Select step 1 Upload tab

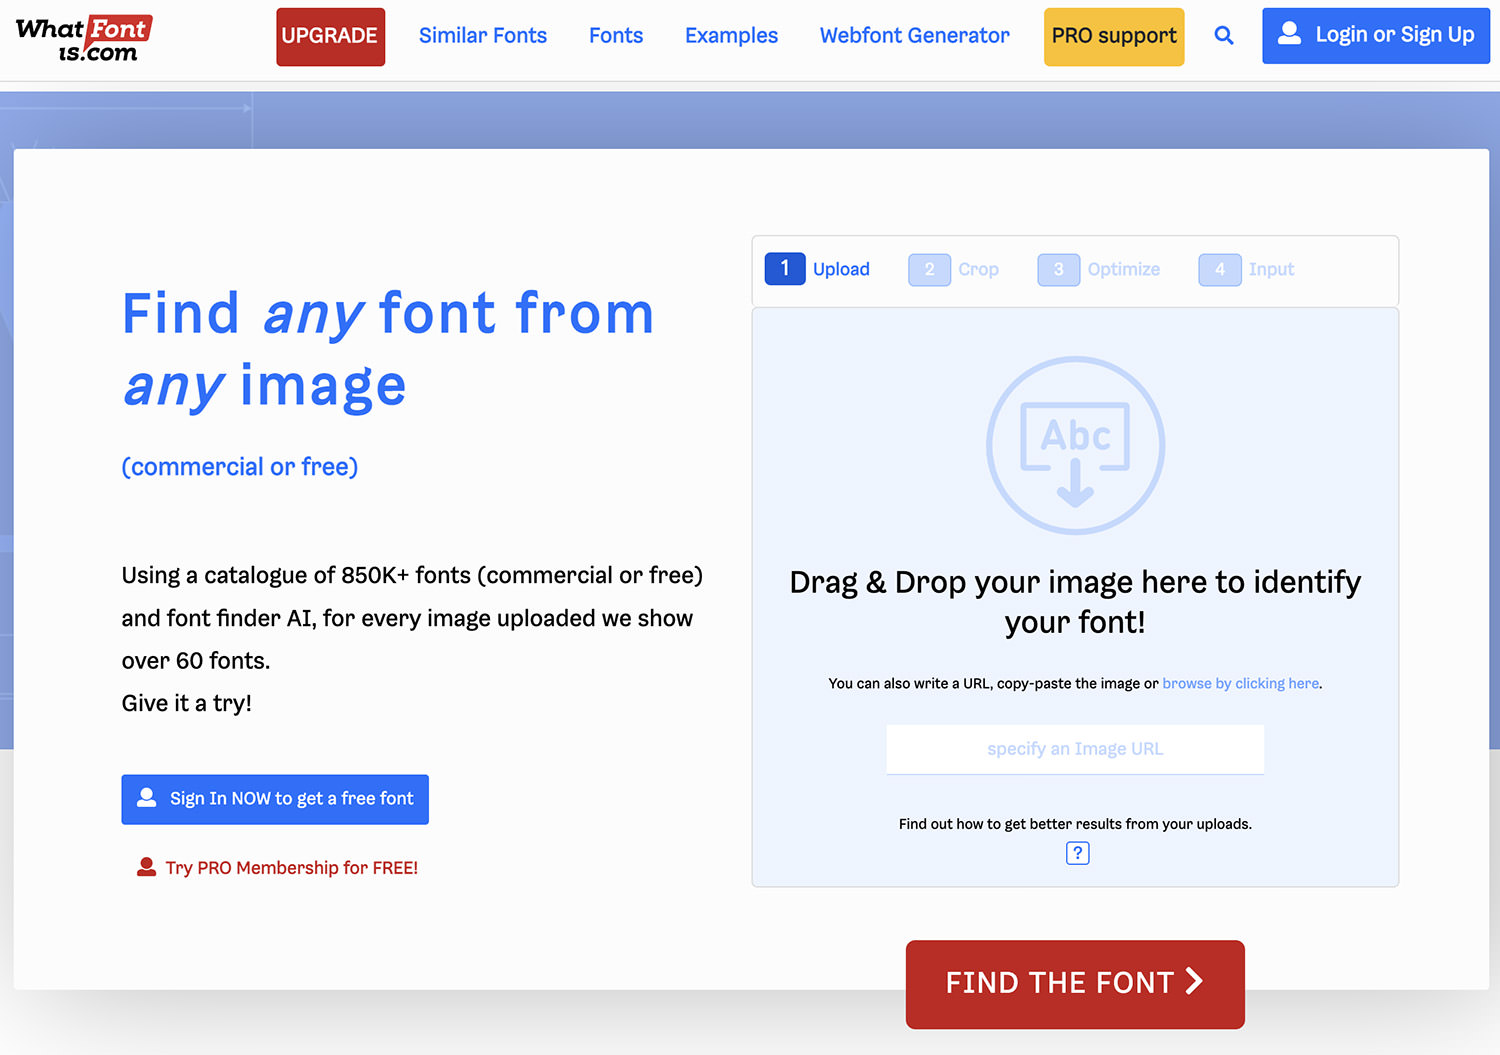[818, 269]
